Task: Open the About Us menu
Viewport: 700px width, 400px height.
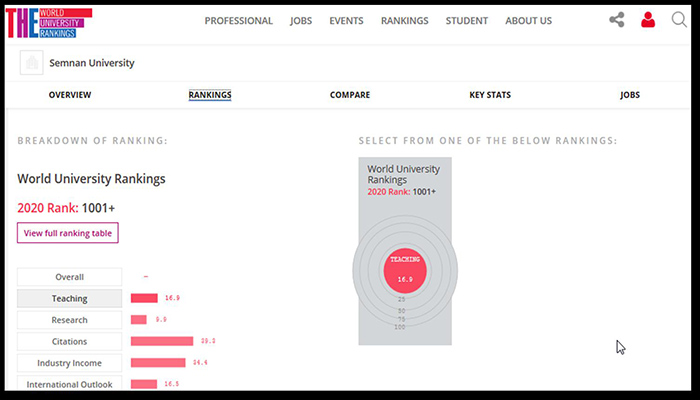Action: tap(529, 21)
